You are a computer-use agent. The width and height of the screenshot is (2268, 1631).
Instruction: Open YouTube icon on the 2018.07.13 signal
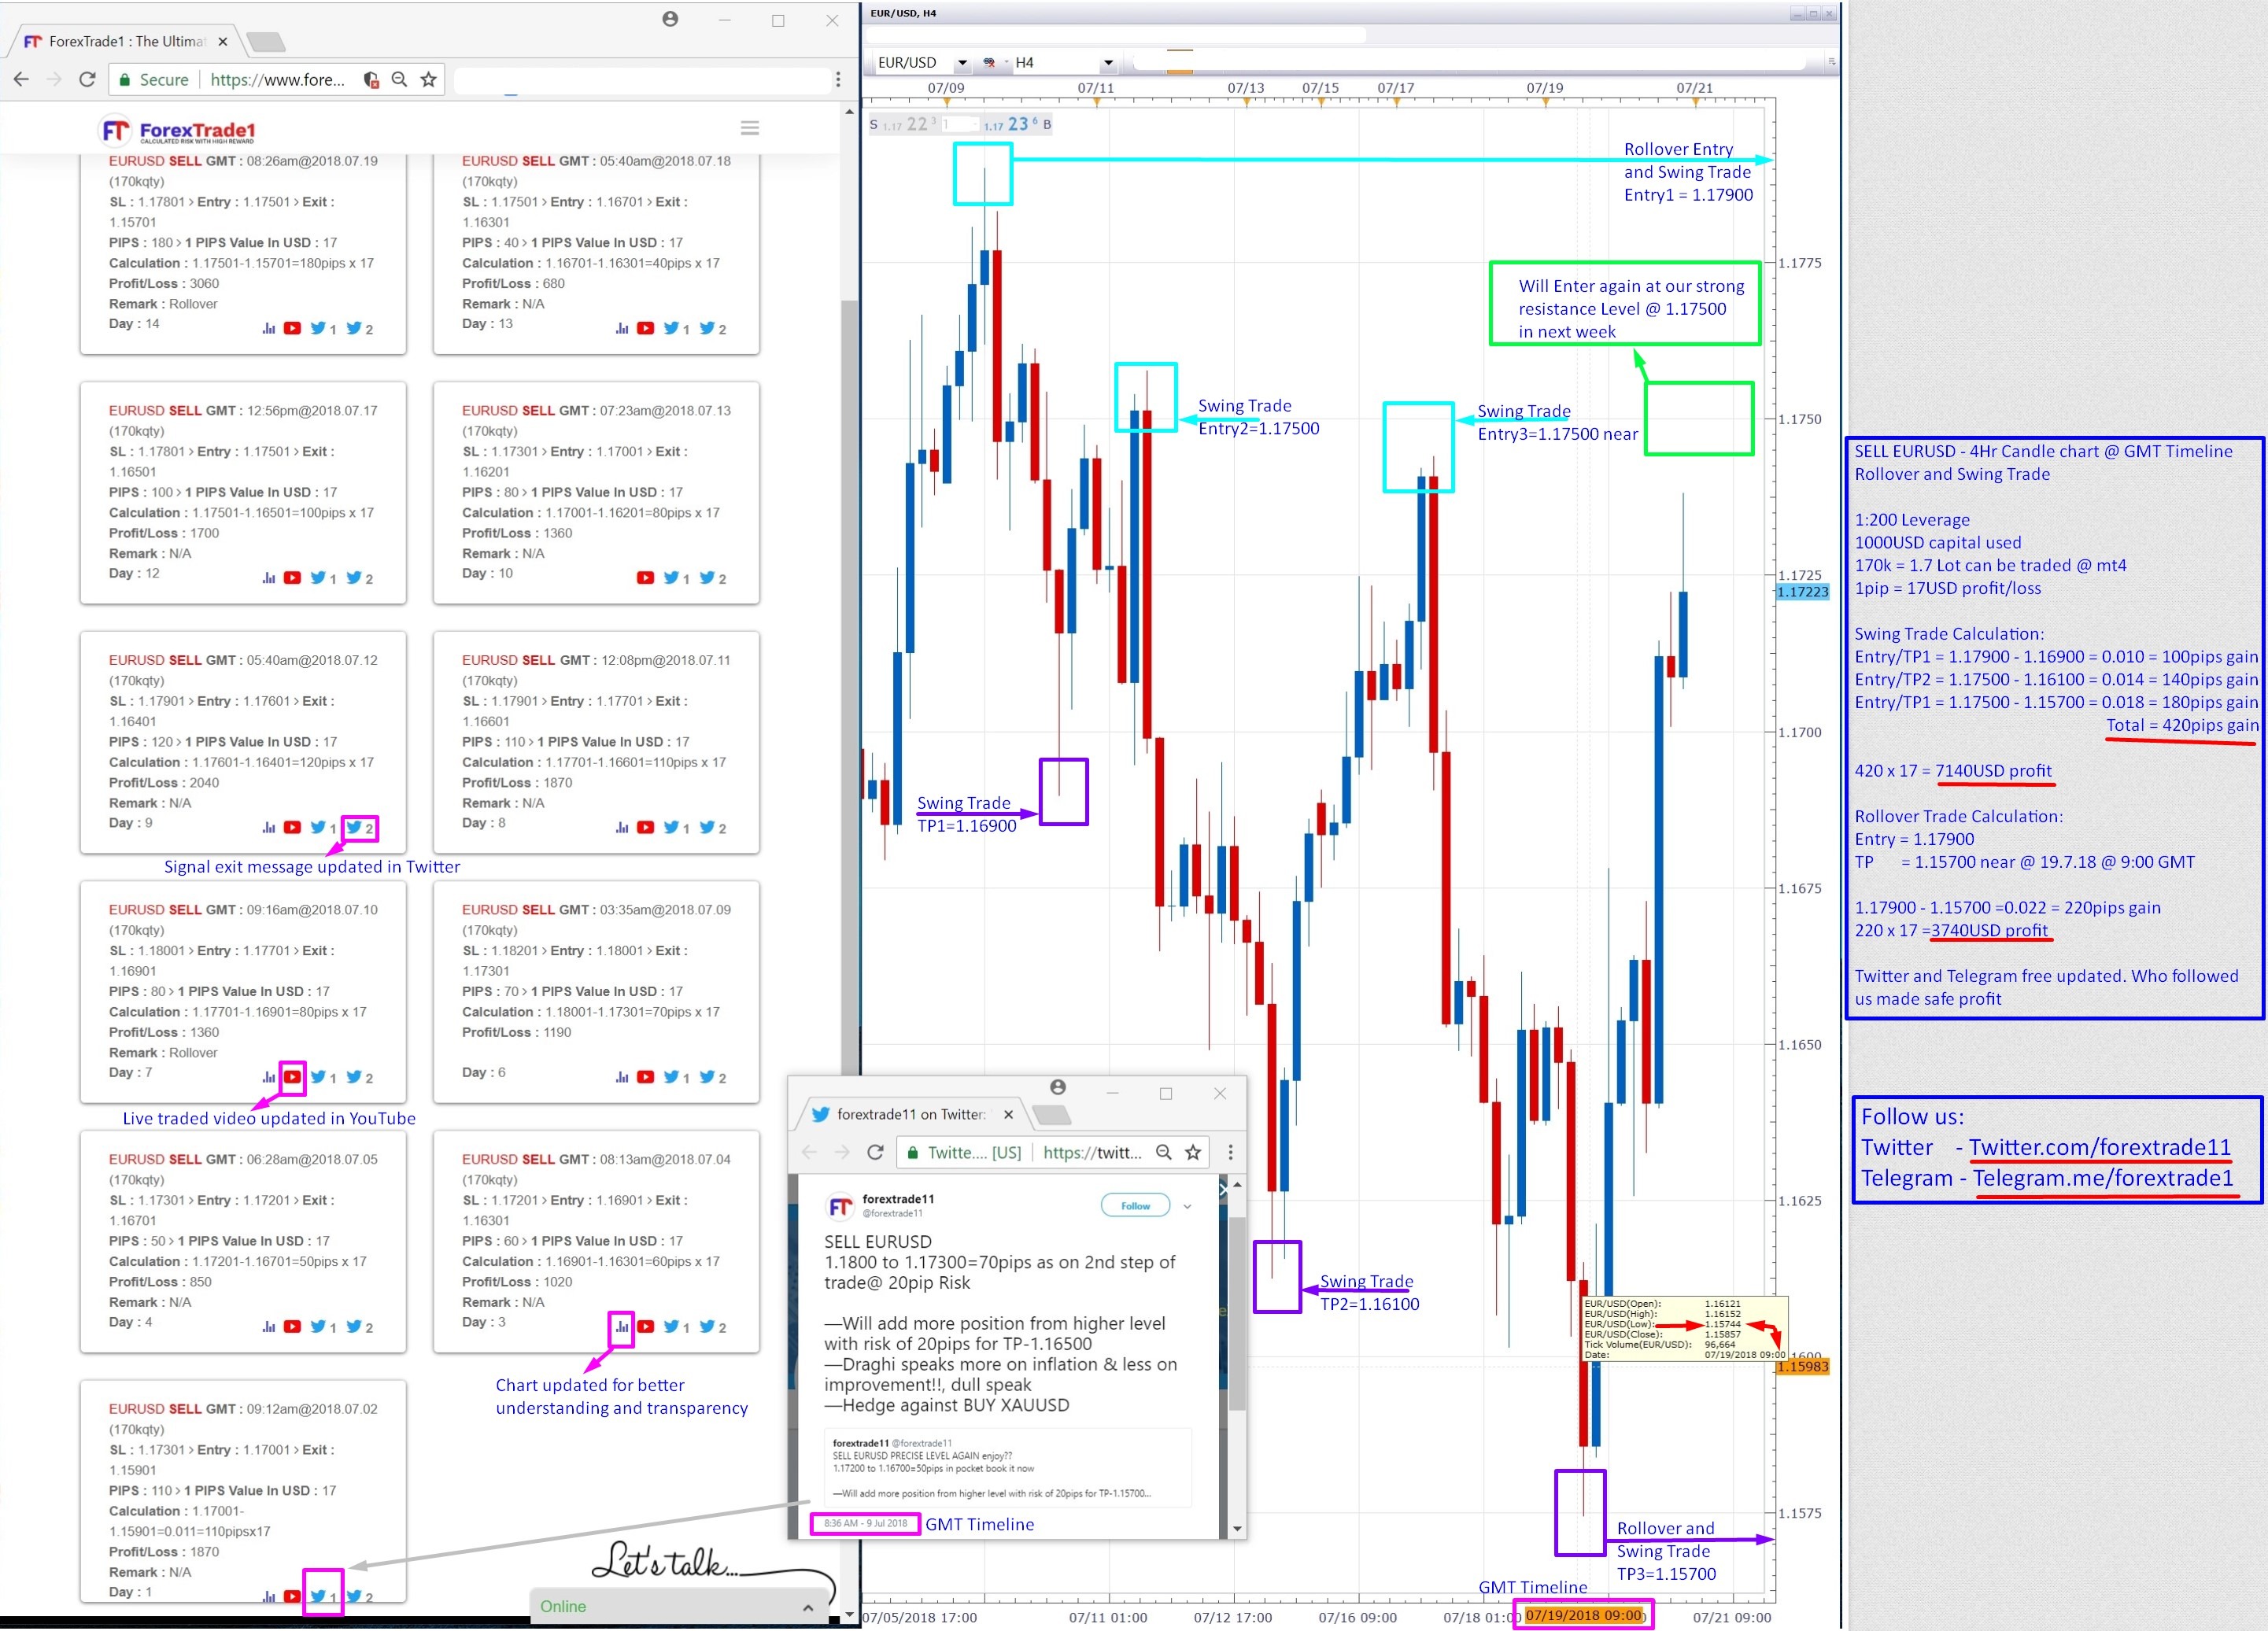pyautogui.click(x=646, y=578)
